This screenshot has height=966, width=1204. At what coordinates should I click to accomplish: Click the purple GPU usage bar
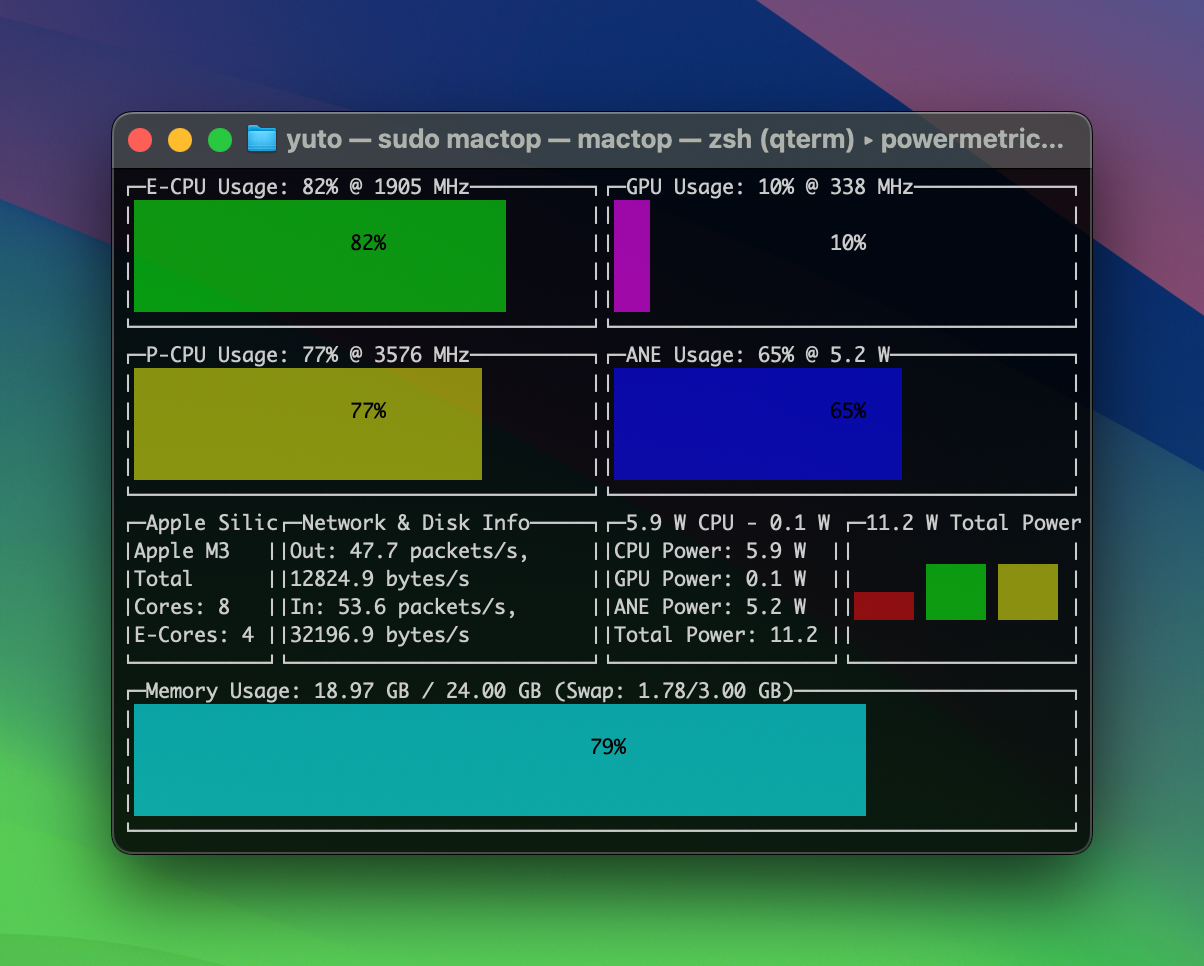click(x=631, y=256)
